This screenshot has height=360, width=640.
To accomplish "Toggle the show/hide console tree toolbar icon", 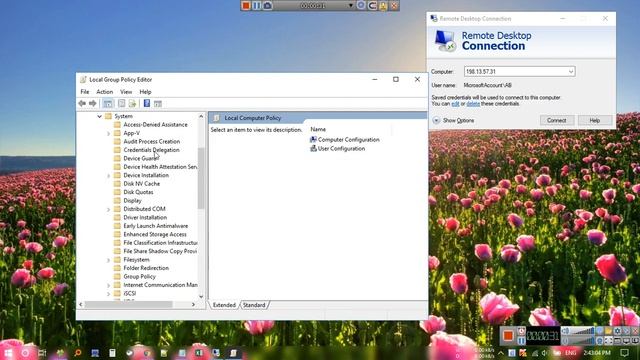I will tap(108, 104).
